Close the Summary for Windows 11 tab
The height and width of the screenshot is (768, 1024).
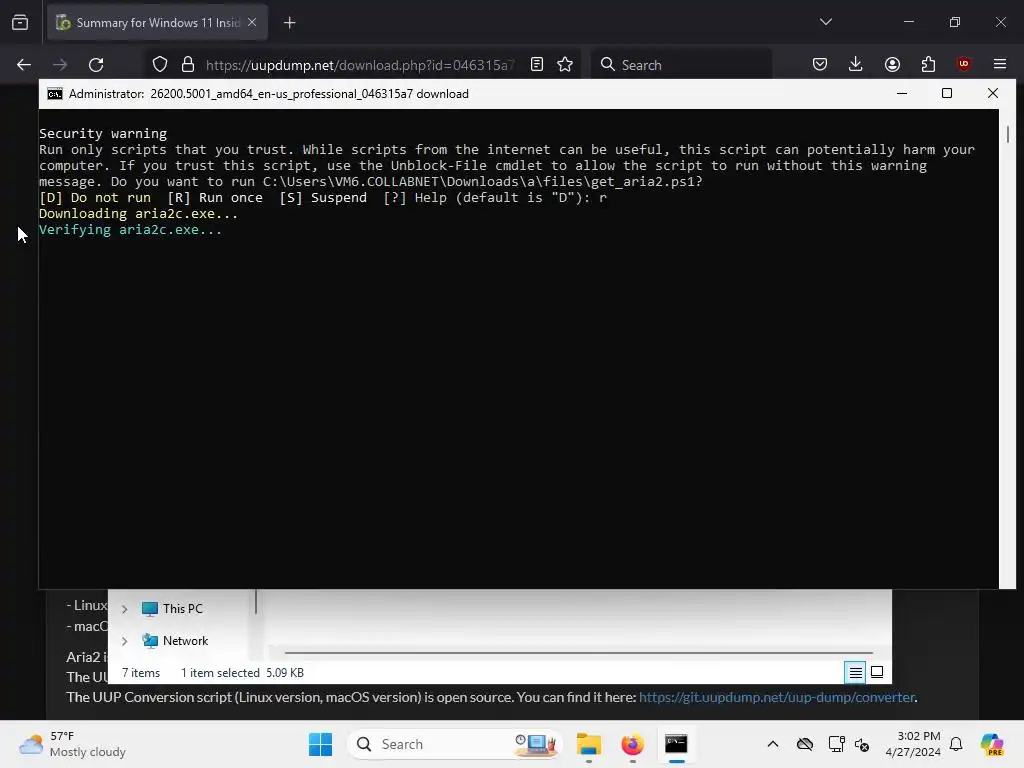[x=252, y=22]
